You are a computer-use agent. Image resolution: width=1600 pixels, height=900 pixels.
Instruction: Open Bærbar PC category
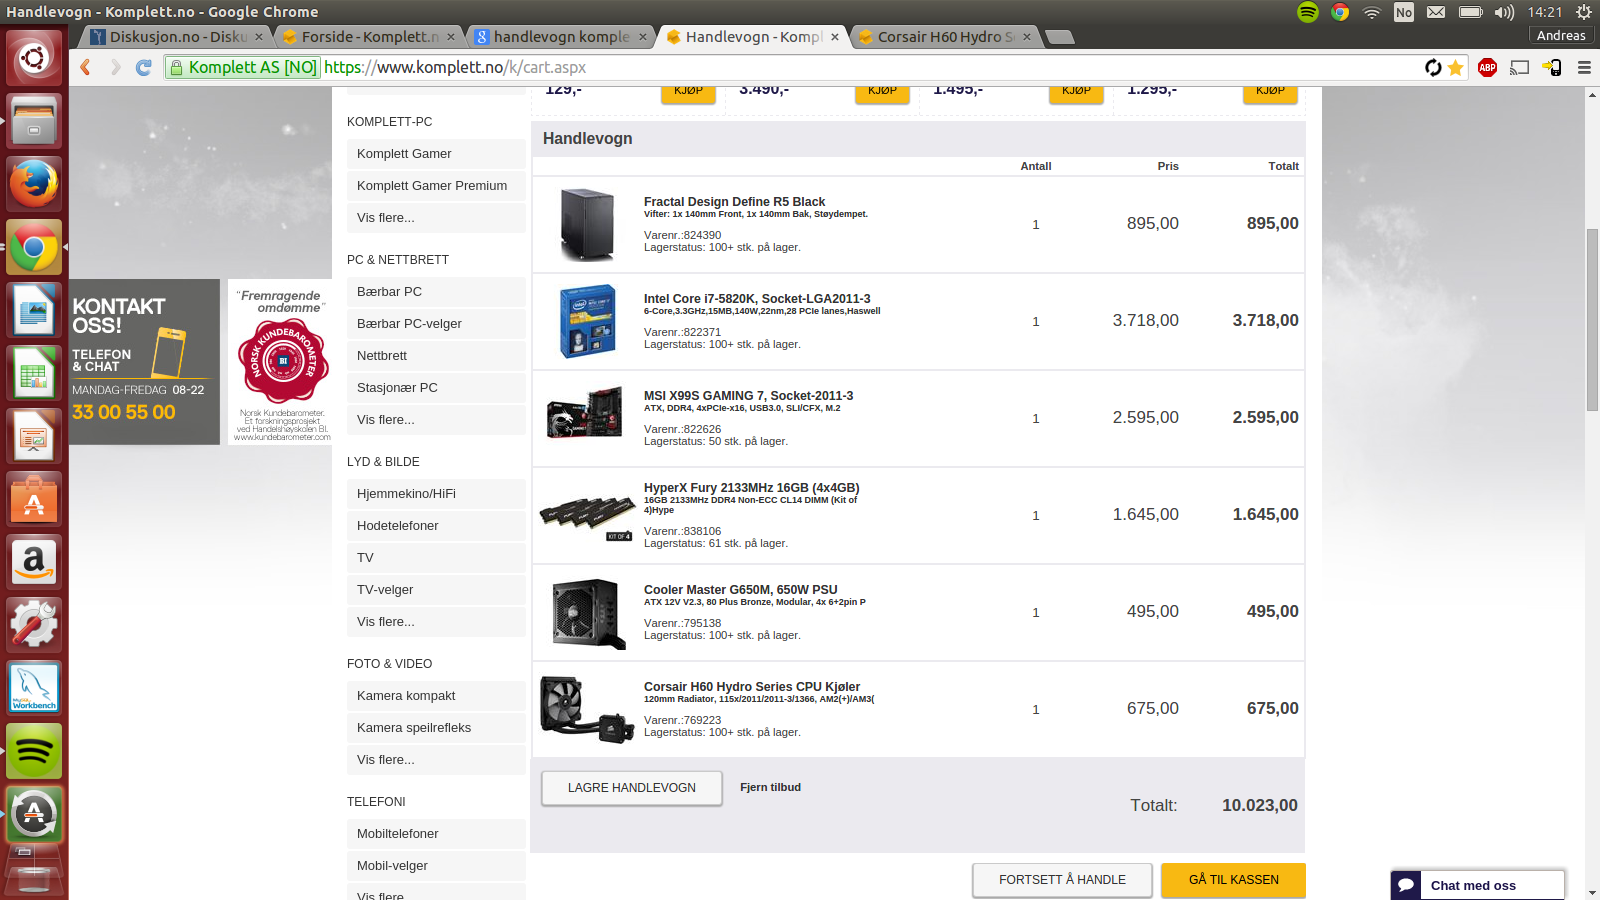[x=436, y=292]
